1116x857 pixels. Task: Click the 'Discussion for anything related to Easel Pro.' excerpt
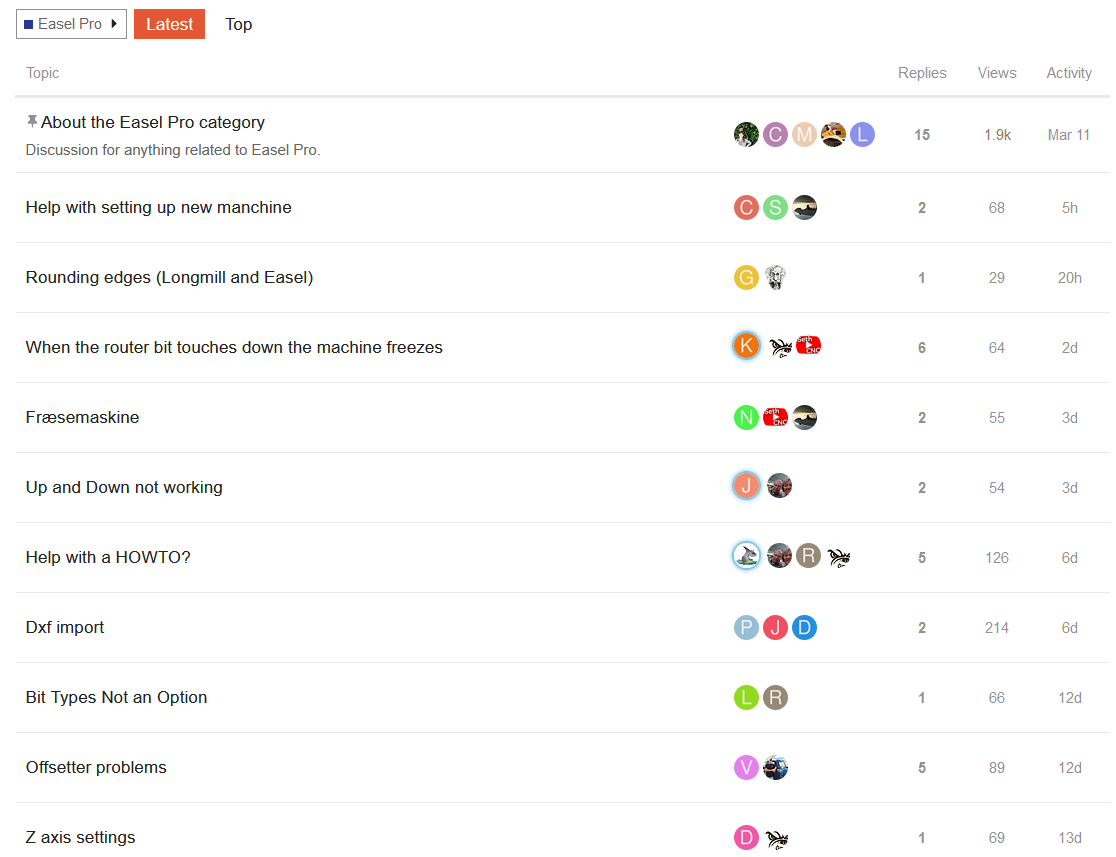click(x=173, y=149)
